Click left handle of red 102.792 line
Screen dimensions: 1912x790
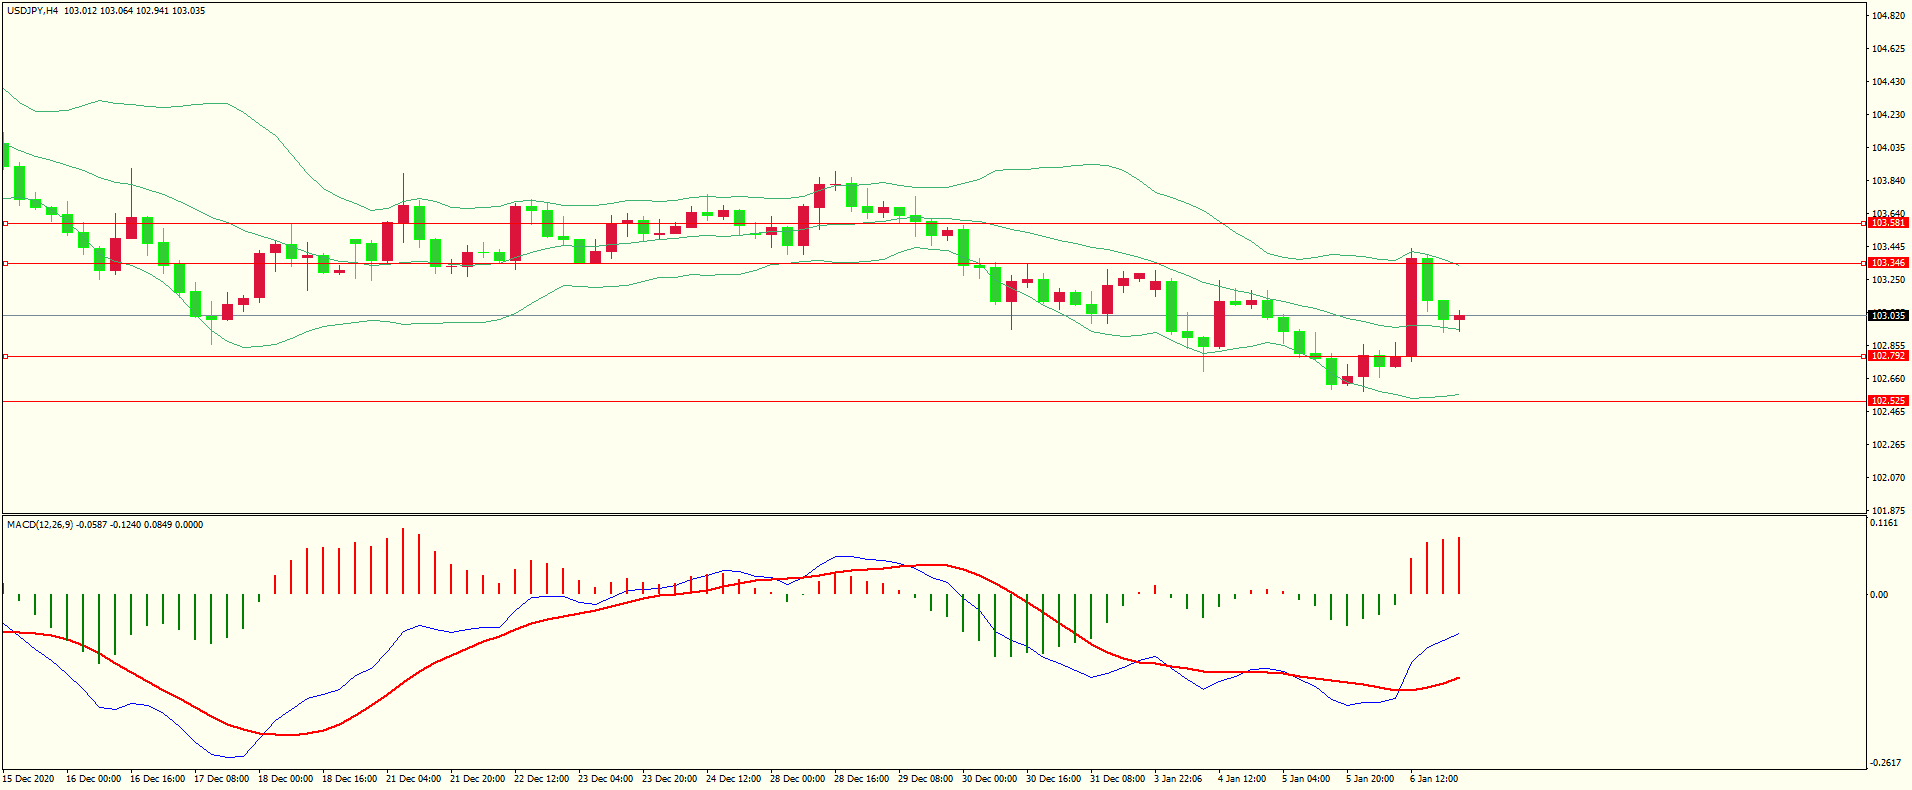tap(5, 356)
